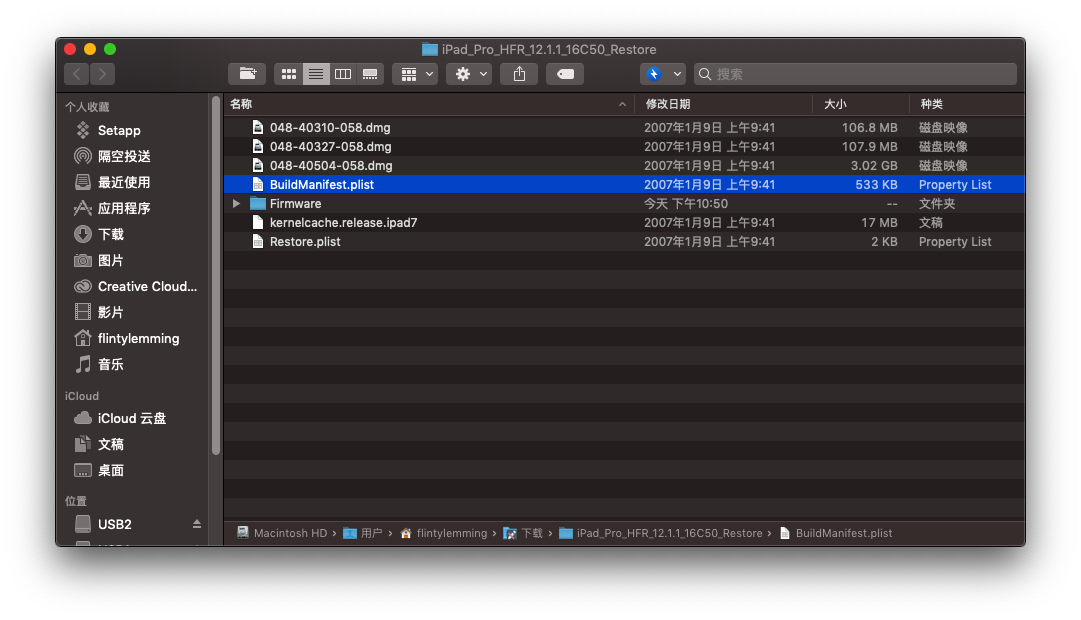The width and height of the screenshot is (1081, 620).
Task: Open the blue Bluetooth toolbar dropdown
Action: coord(663,74)
